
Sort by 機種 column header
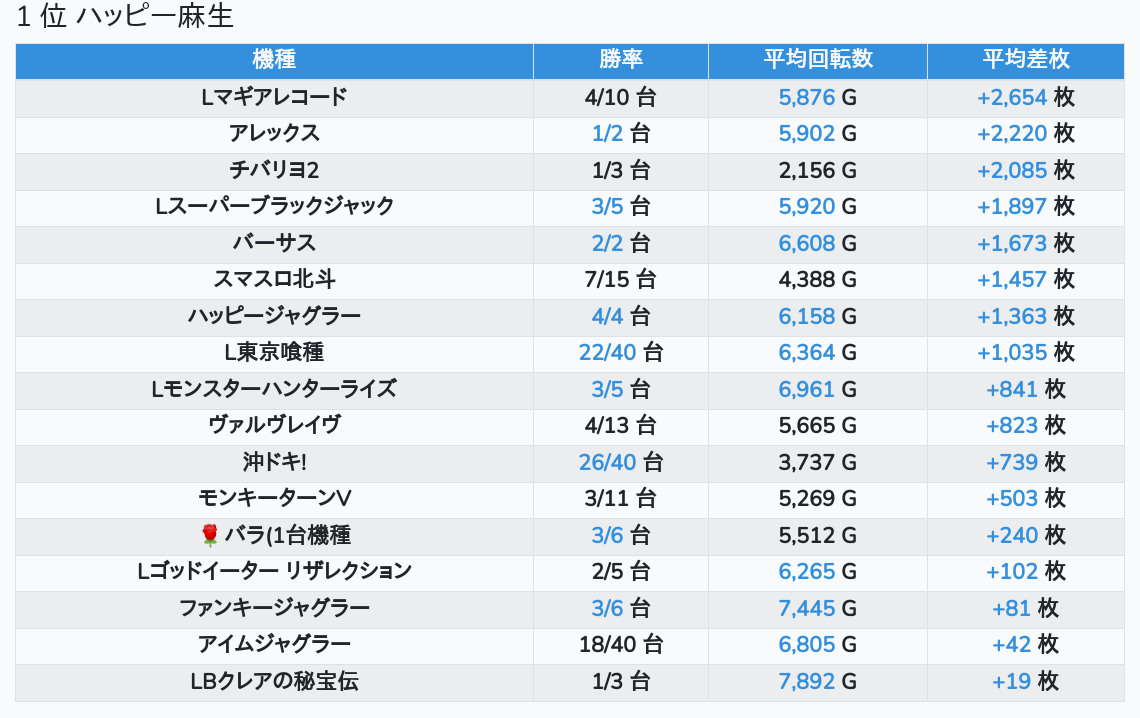coord(274,60)
